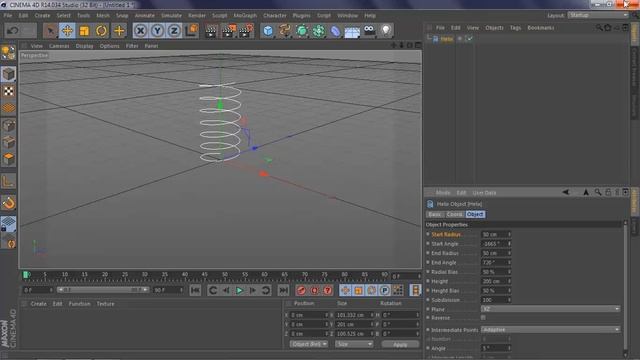Screen dimensions: 640x360
Task: Select the Live Selection arrow tool
Action: click(x=50, y=31)
